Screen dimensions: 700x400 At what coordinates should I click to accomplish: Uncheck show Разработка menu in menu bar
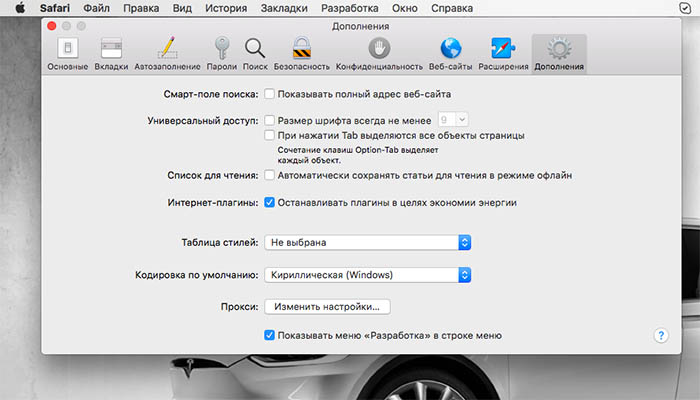pyautogui.click(x=269, y=335)
